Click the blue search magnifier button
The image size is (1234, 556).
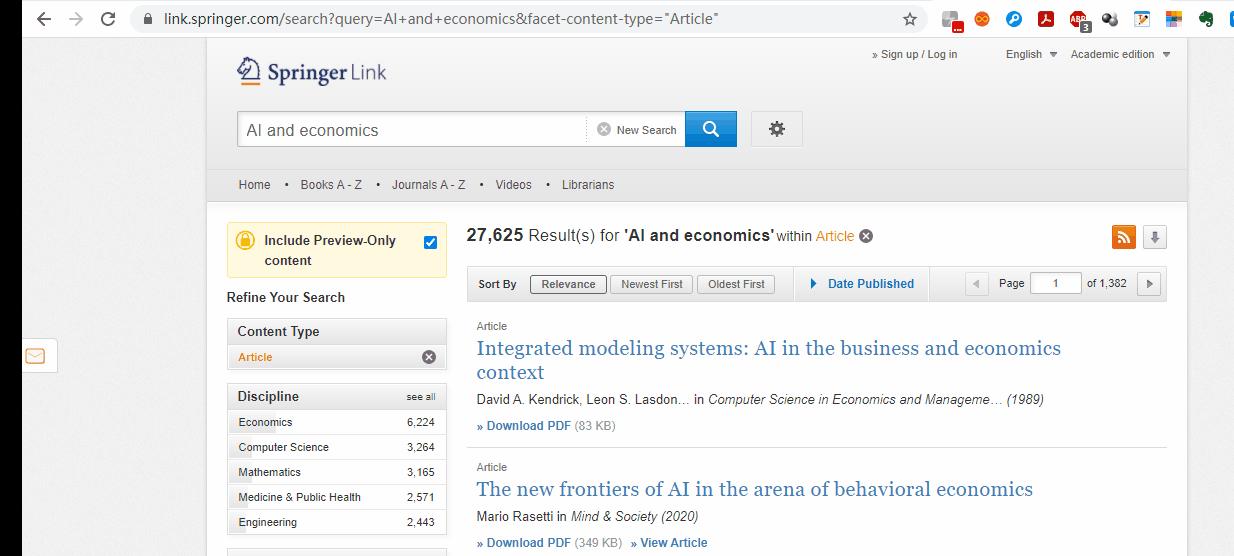711,129
